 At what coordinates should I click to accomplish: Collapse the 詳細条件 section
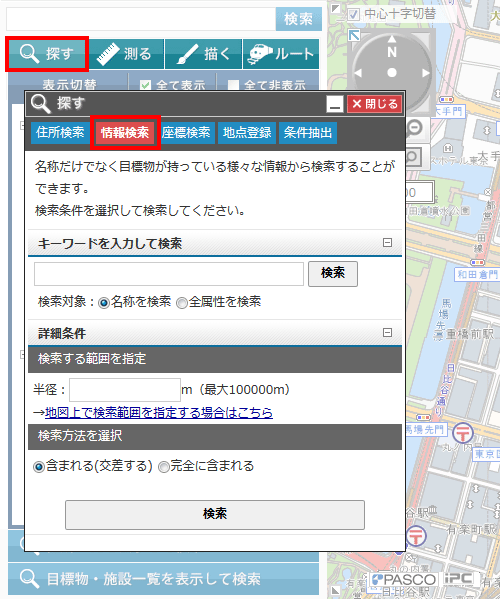point(387,332)
